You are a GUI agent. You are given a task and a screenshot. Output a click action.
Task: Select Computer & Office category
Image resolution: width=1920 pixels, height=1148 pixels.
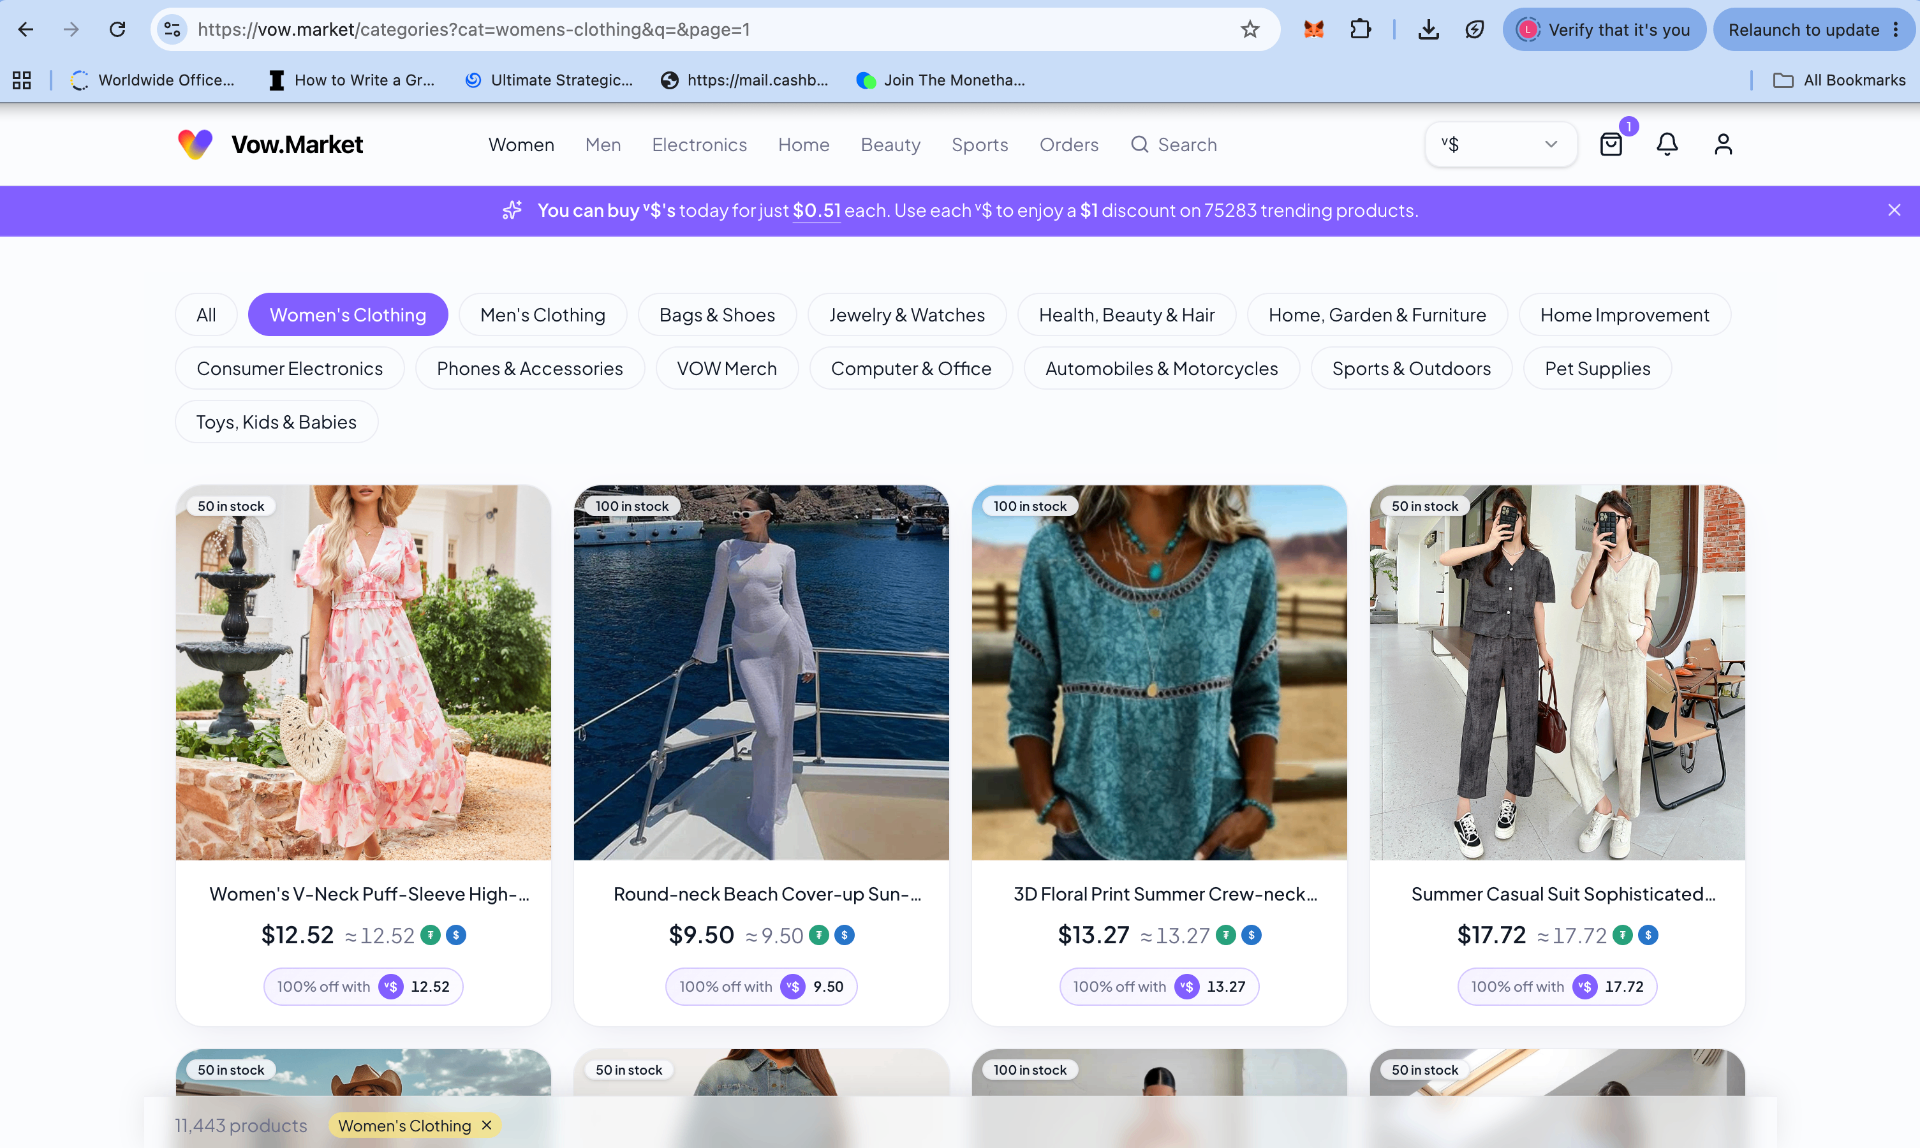tap(911, 369)
